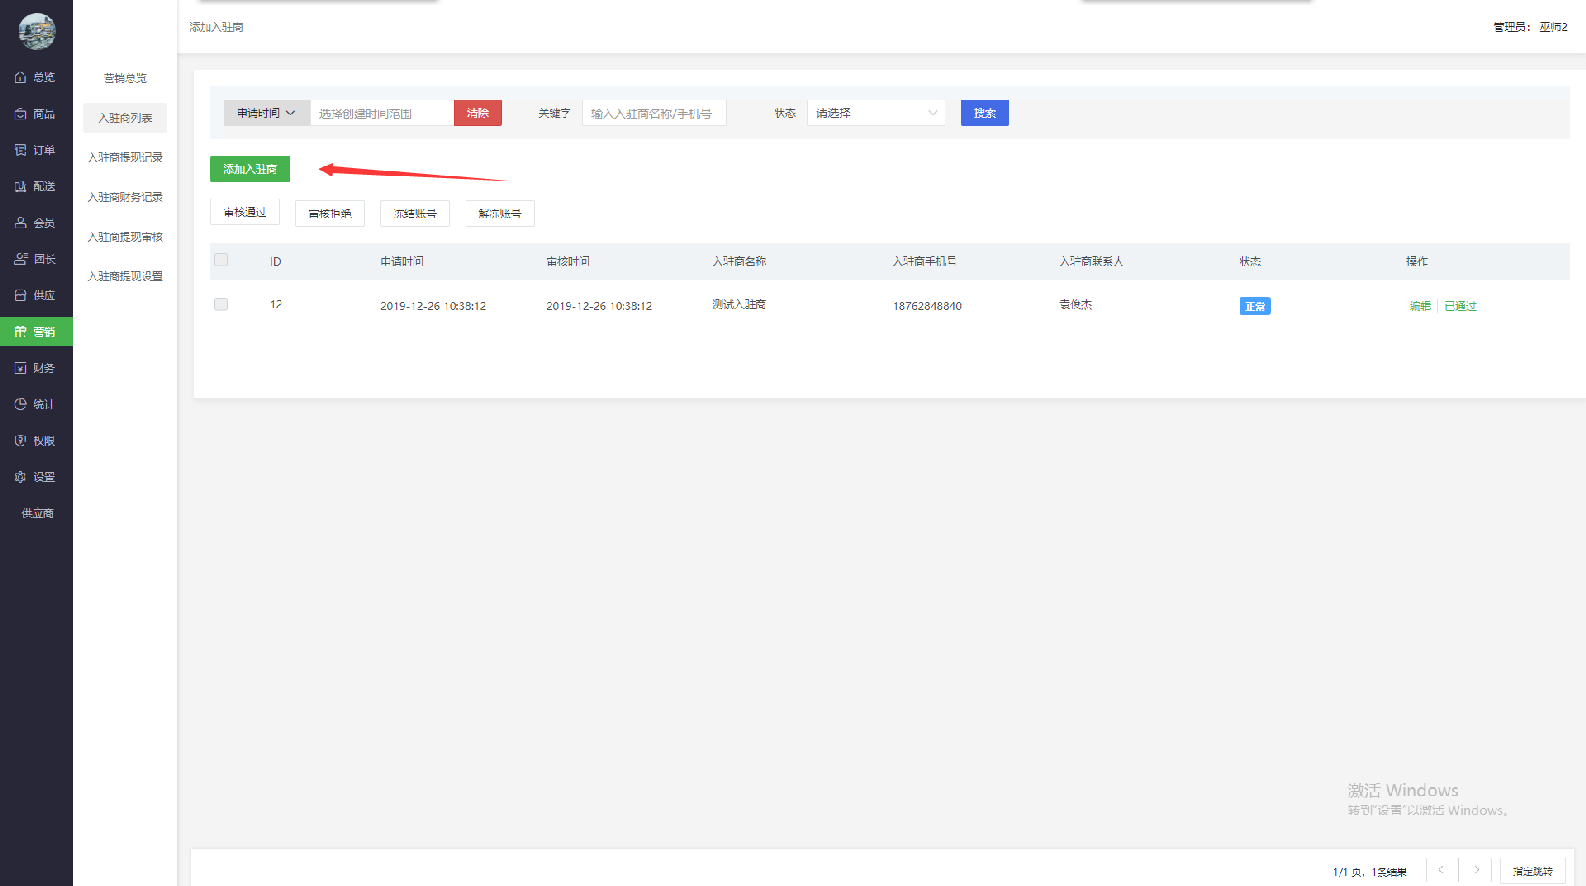Focus the 关键字 keyword input field
The image size is (1586, 886).
[654, 113]
